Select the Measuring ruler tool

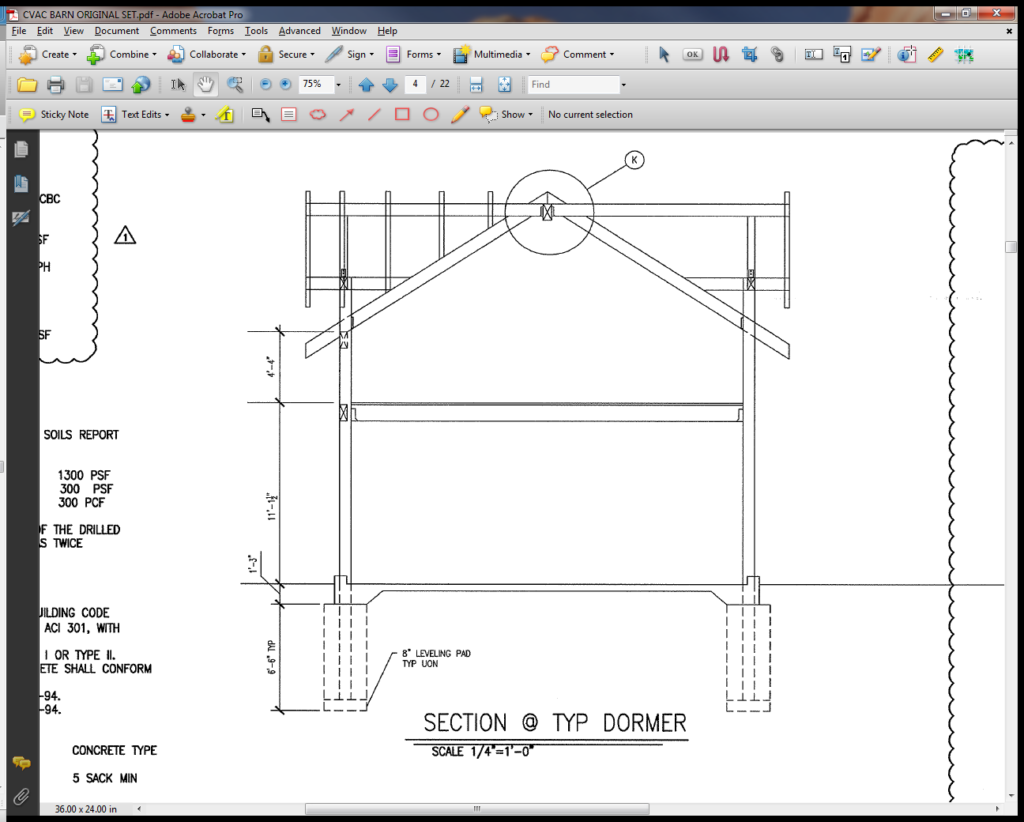935,55
